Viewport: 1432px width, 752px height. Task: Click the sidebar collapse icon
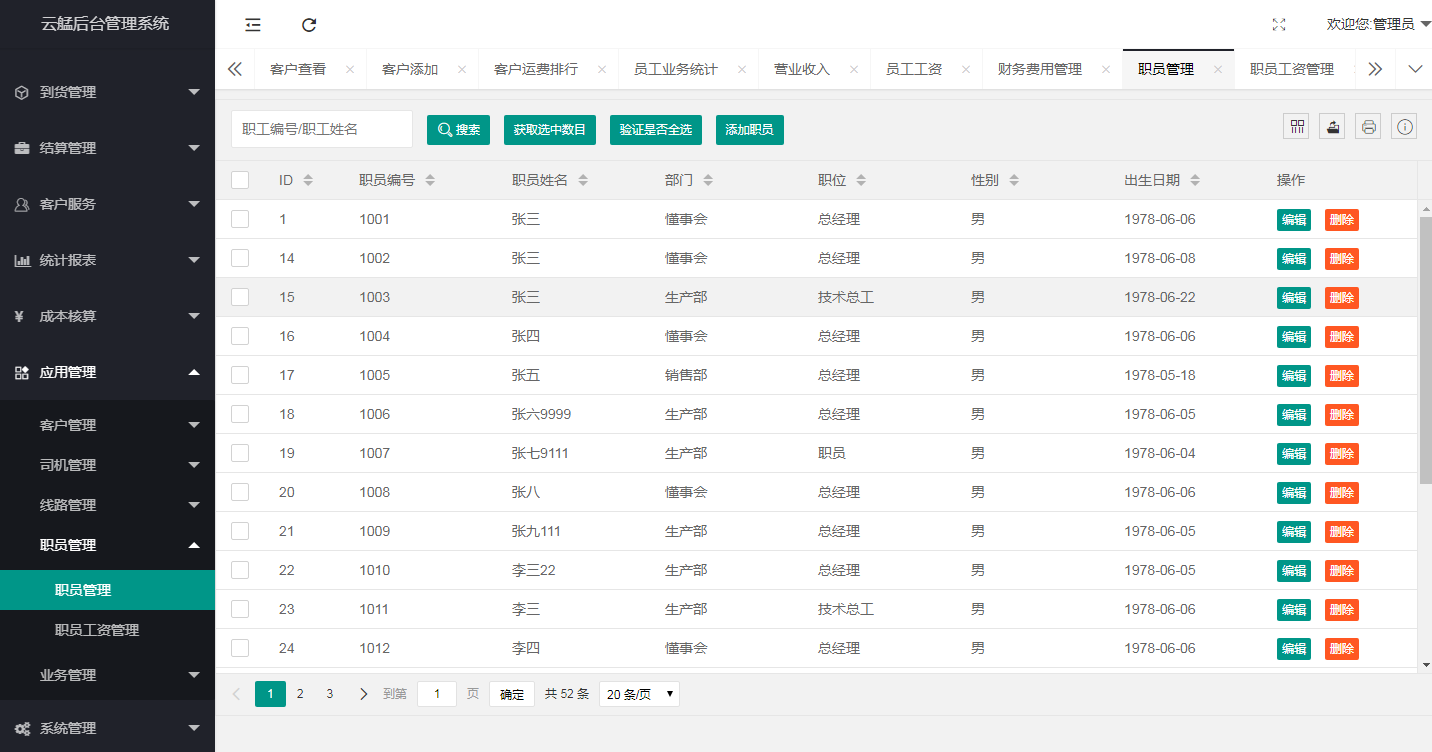253,25
